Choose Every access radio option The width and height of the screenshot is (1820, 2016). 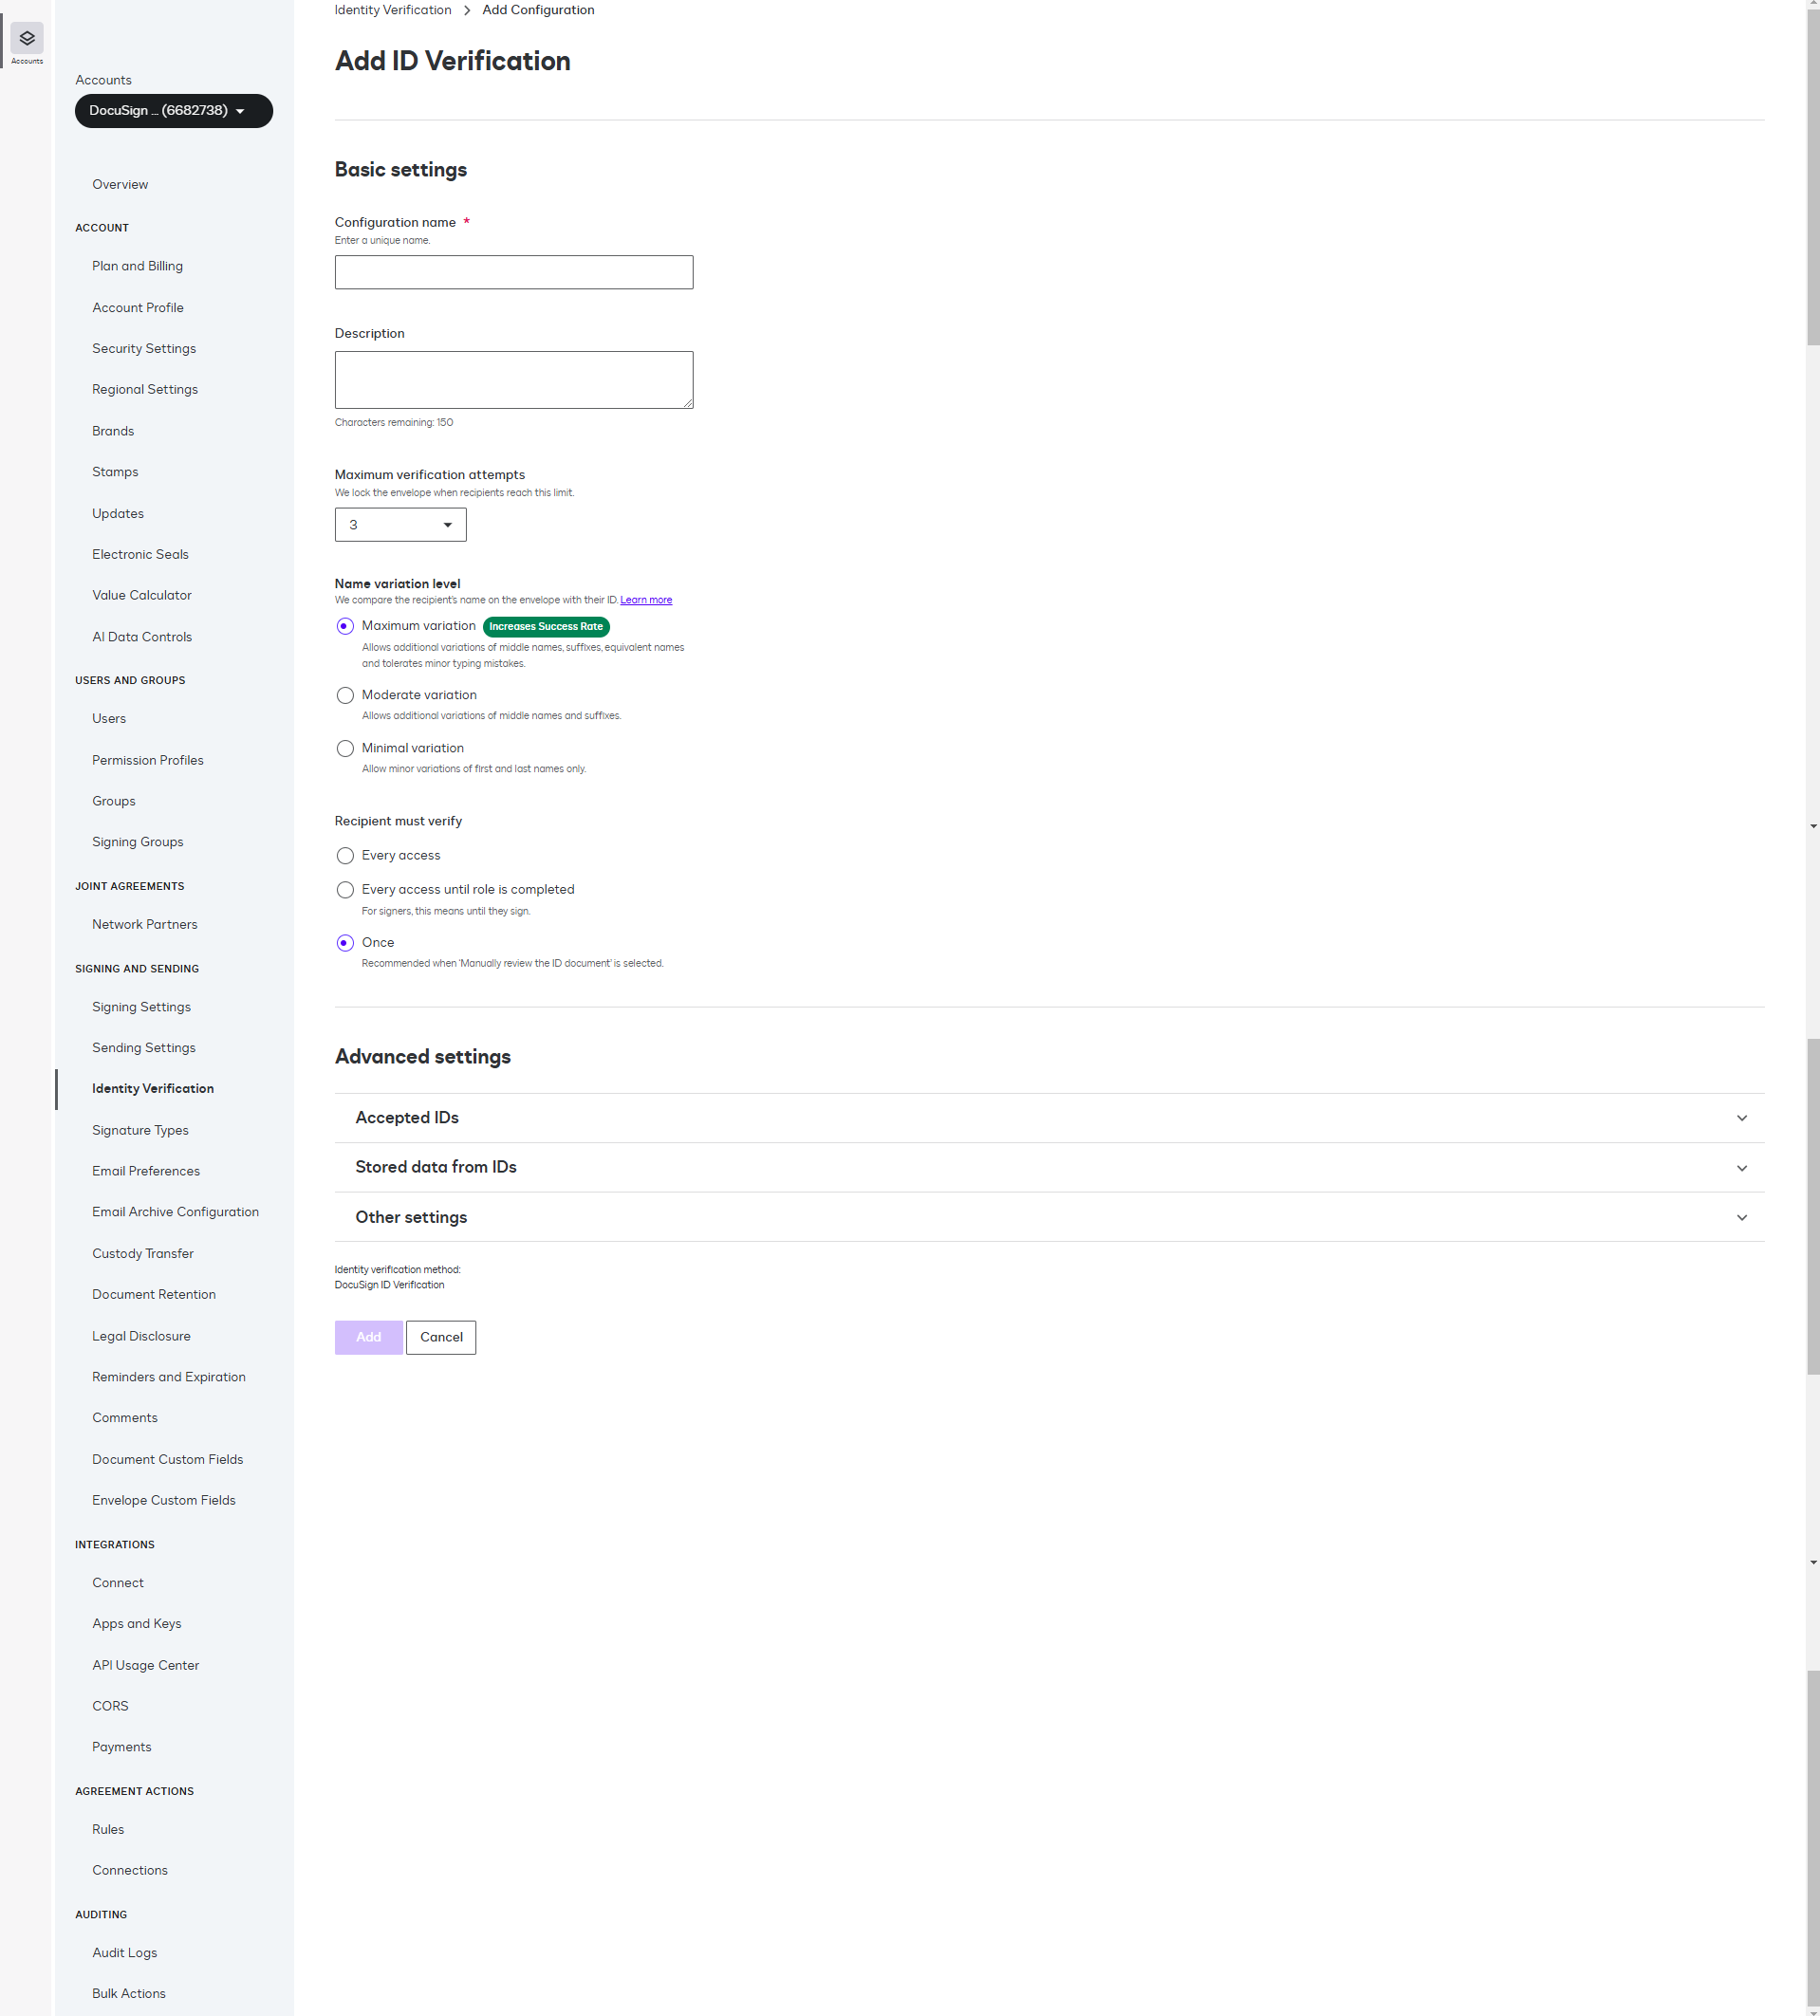click(x=345, y=856)
